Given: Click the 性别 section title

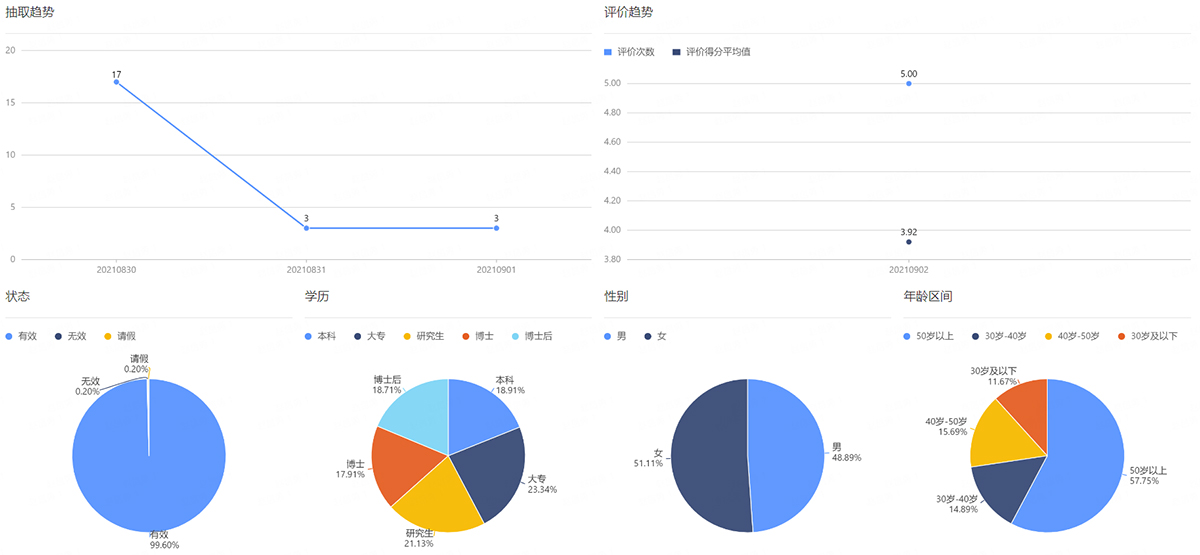Looking at the screenshot, I should click(x=617, y=297).
